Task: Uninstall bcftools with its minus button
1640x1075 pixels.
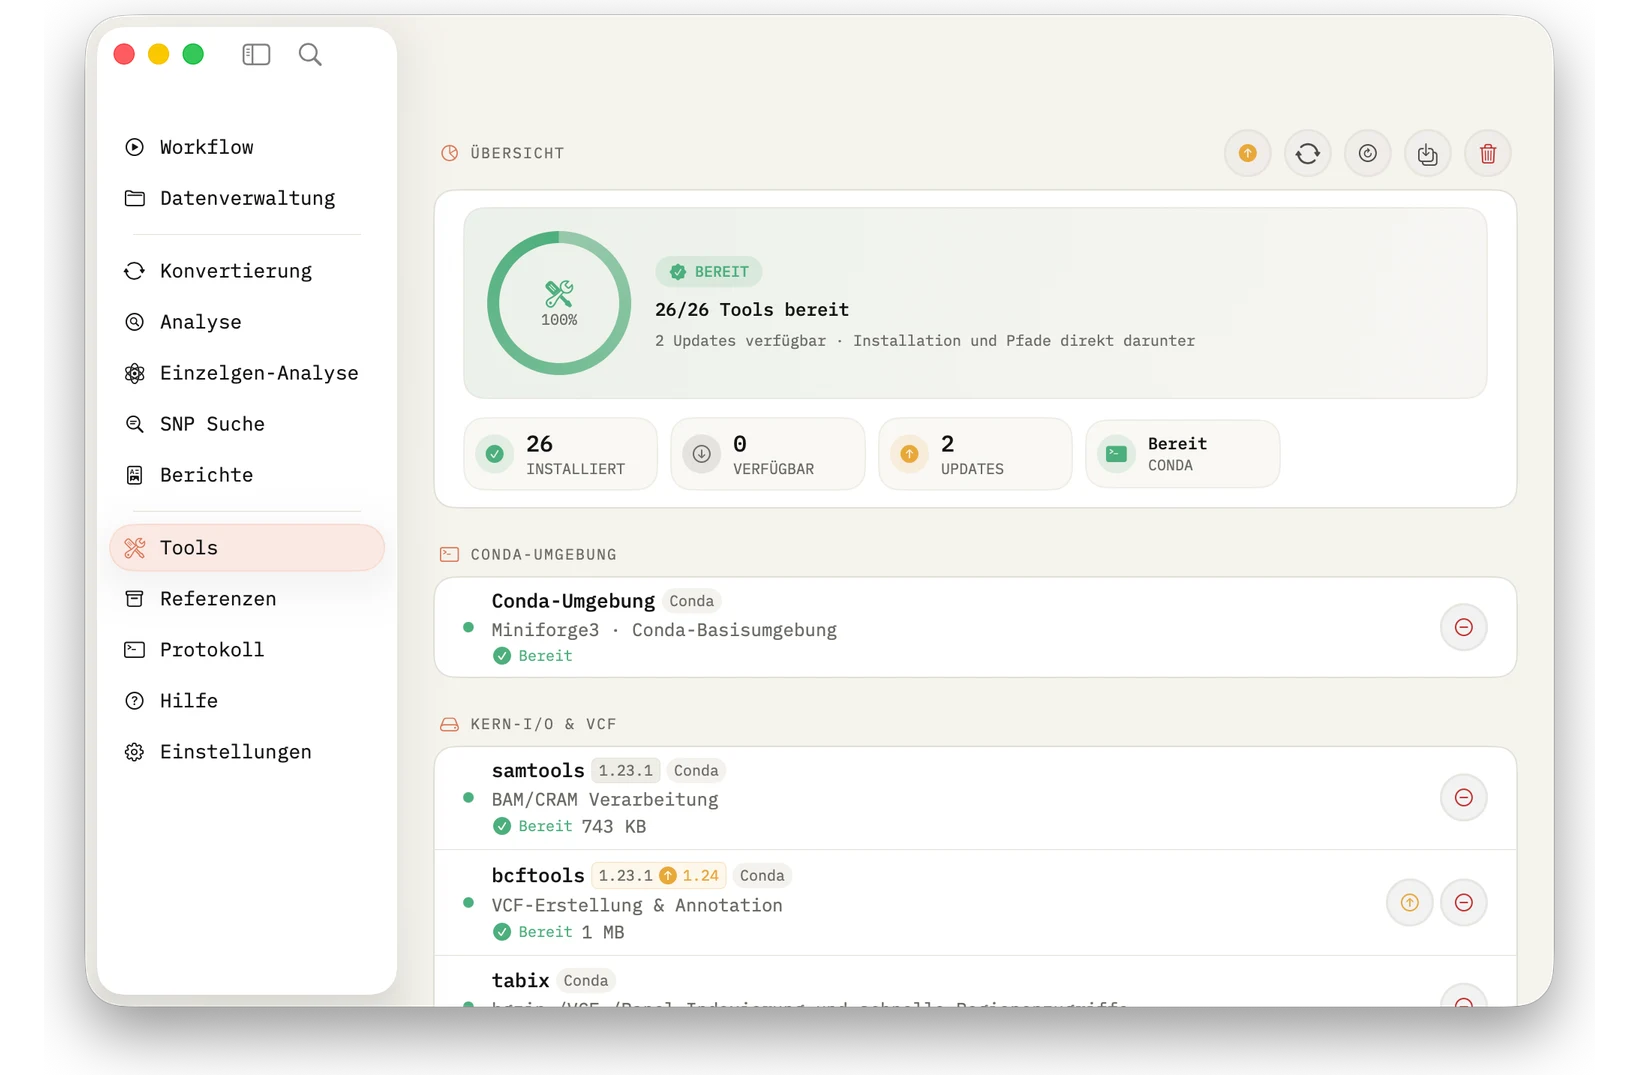Action: coord(1463,903)
